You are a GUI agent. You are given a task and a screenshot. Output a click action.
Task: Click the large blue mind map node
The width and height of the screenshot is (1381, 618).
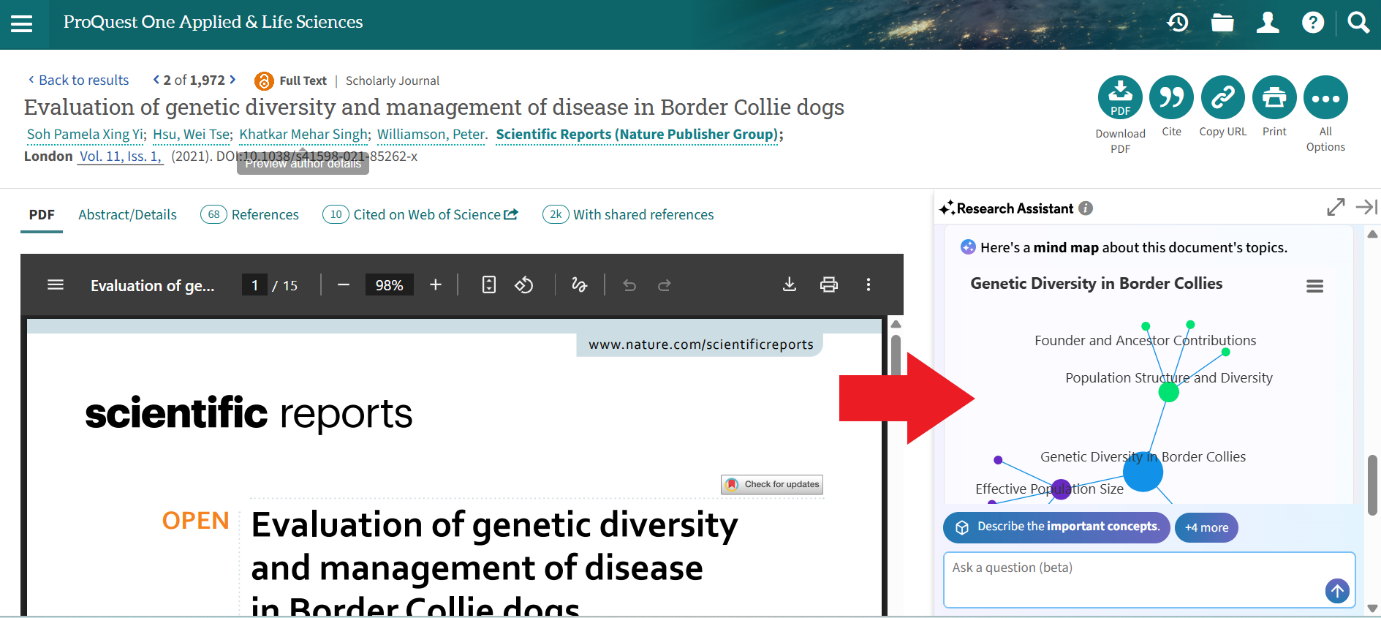[x=1143, y=473]
